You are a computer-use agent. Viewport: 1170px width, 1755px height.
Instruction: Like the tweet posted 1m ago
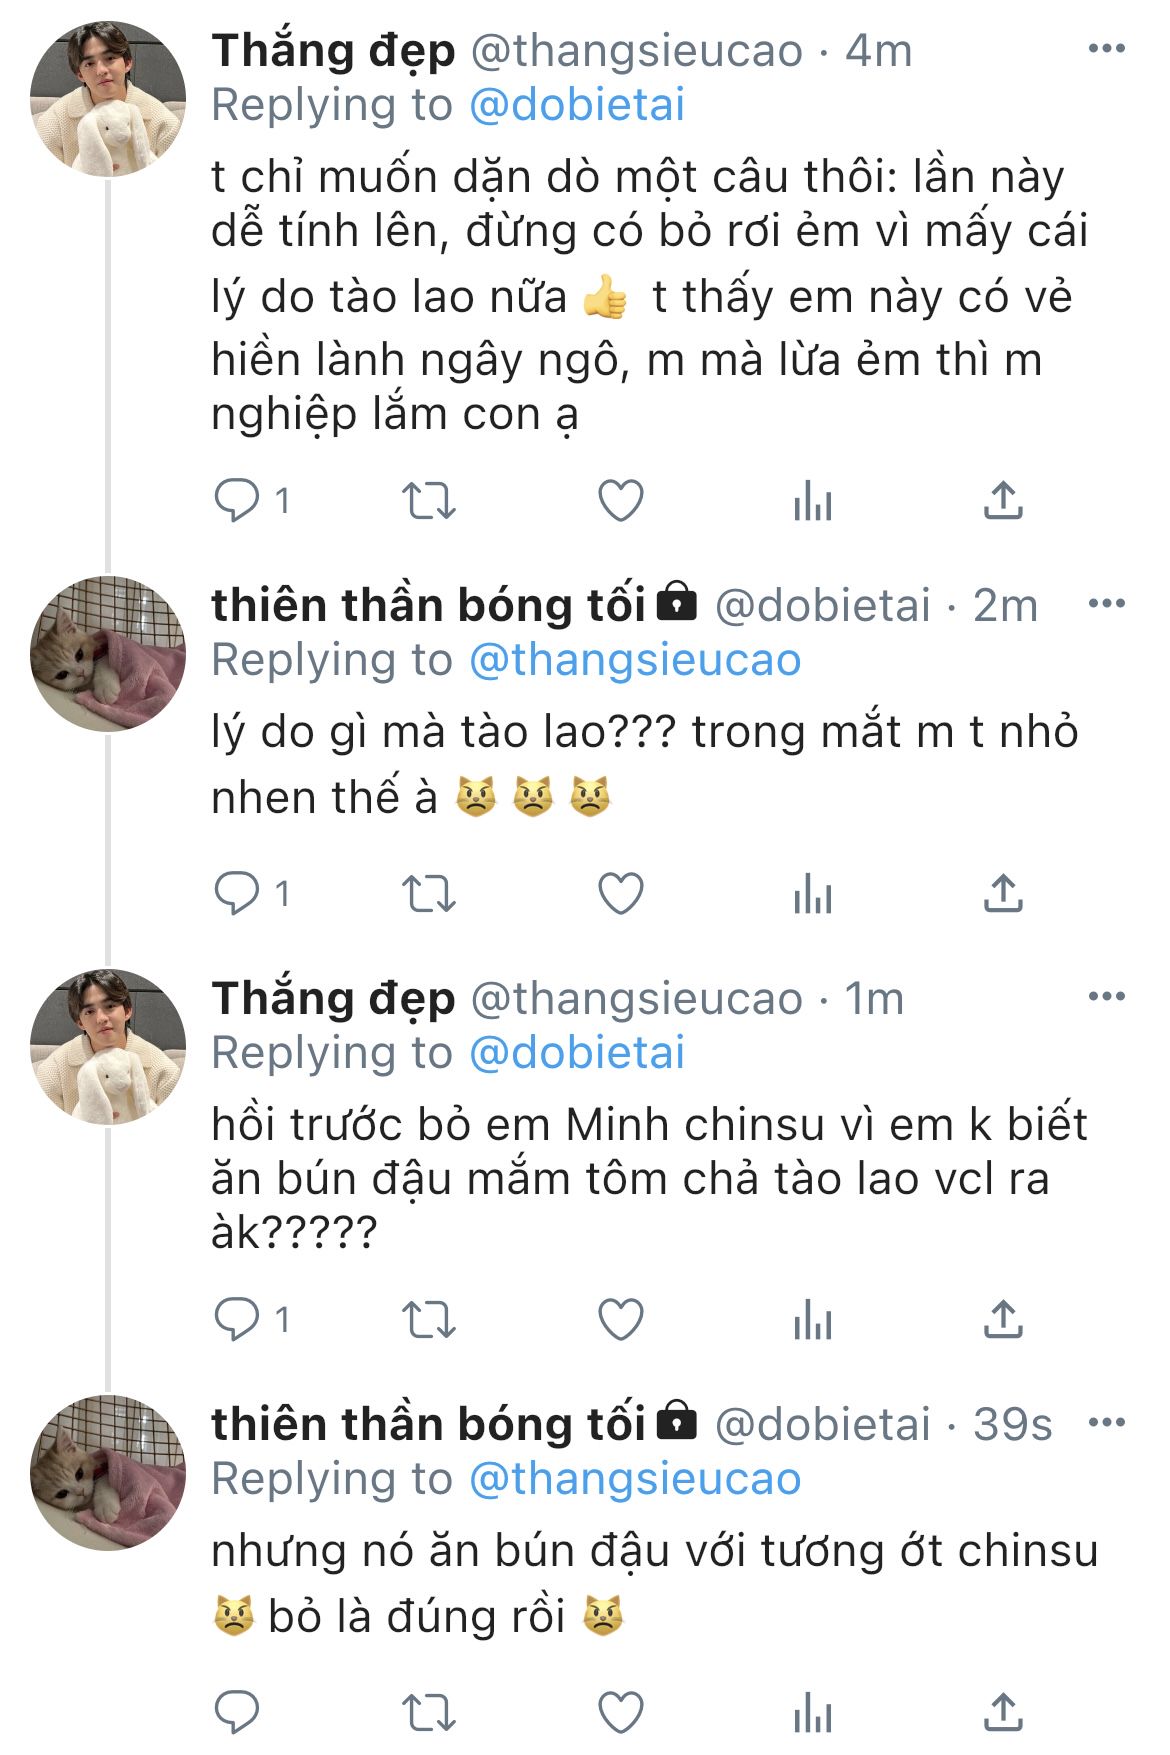[x=620, y=1320]
